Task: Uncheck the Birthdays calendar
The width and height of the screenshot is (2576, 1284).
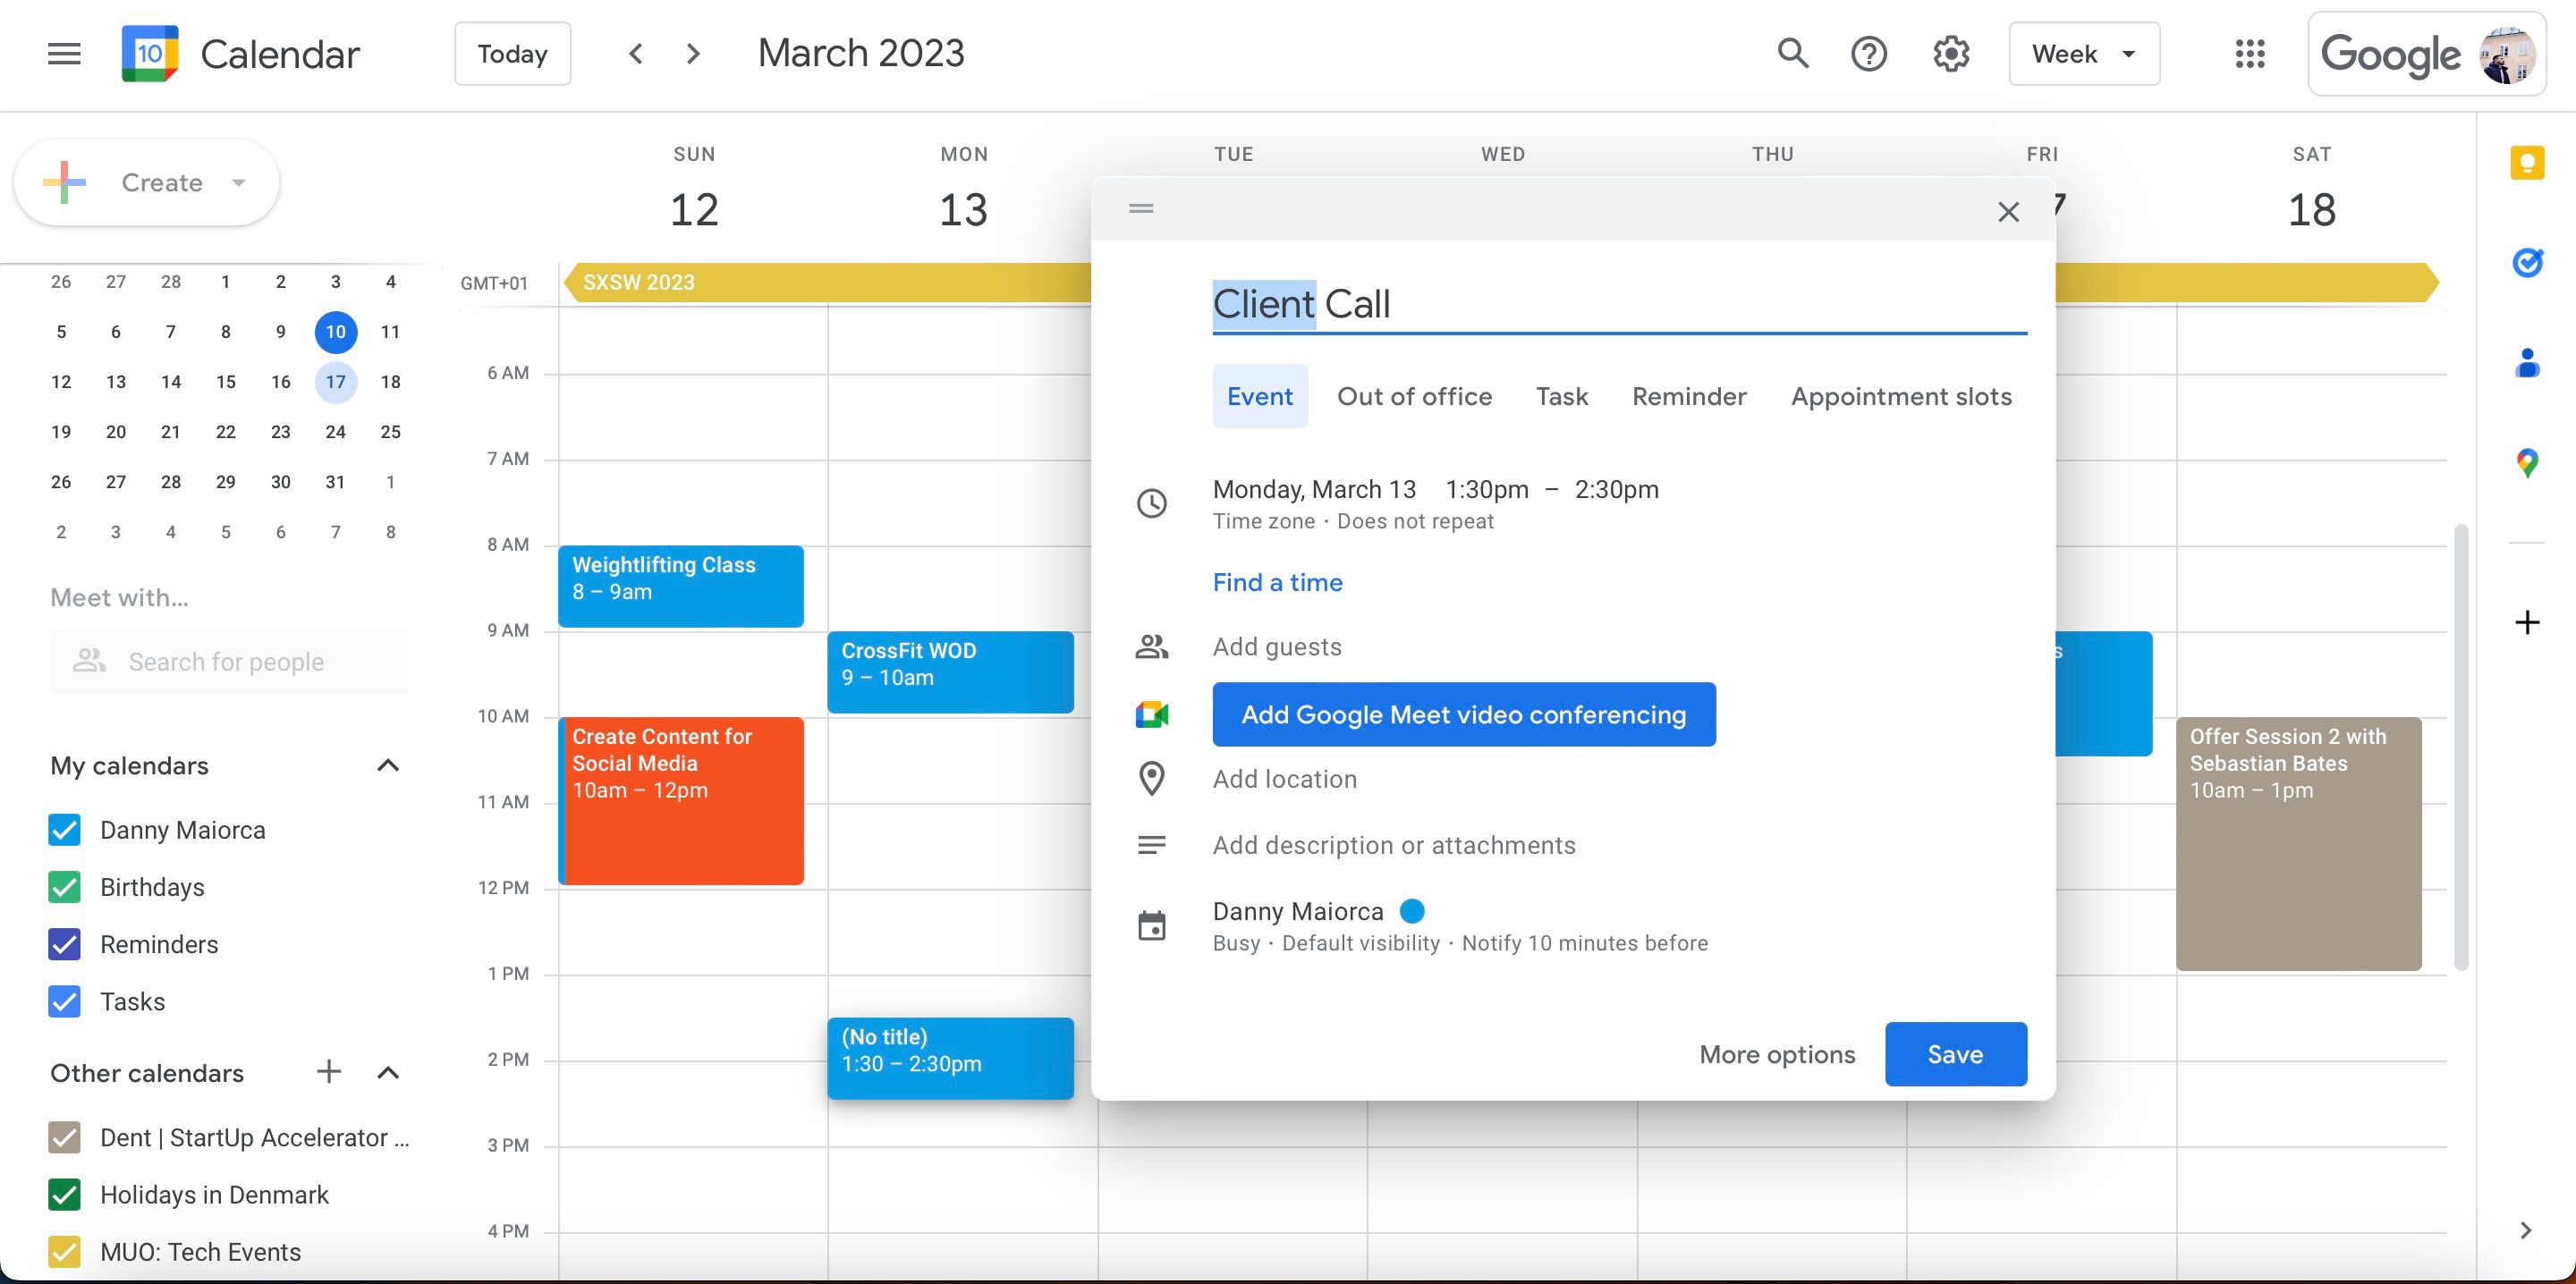Action: pos(65,887)
